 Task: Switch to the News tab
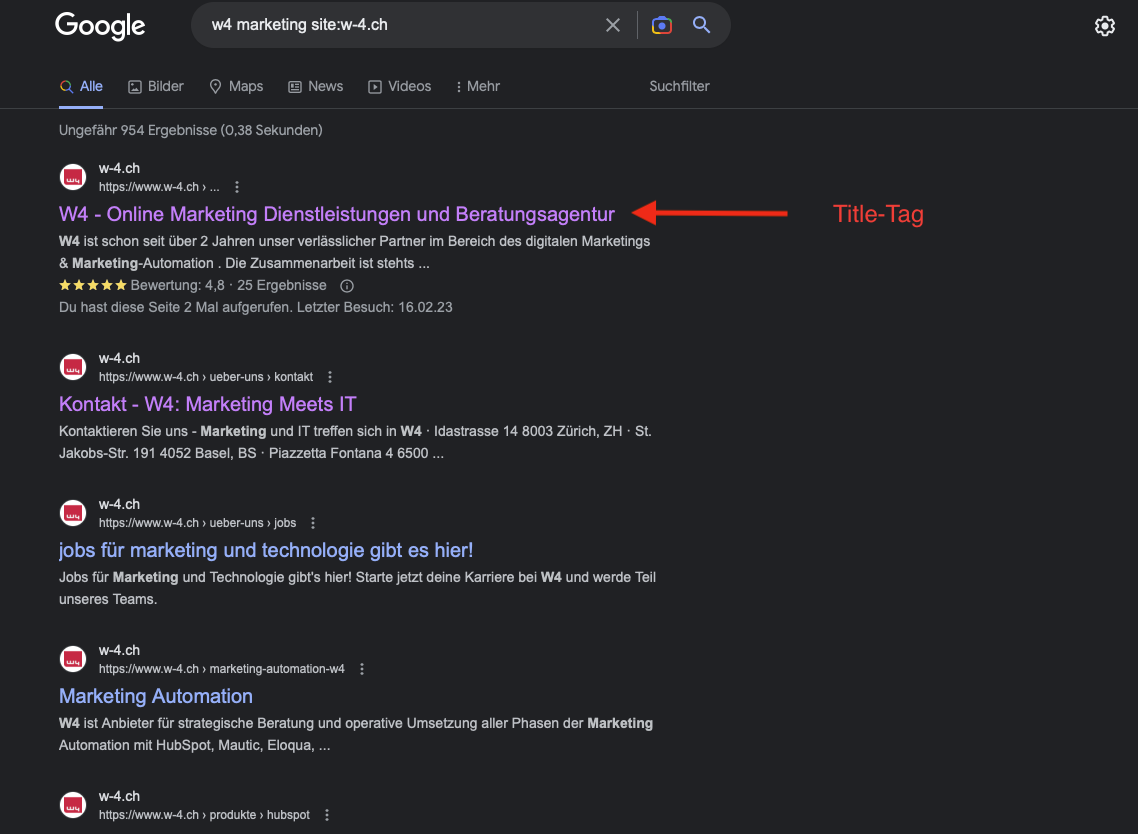coord(316,86)
